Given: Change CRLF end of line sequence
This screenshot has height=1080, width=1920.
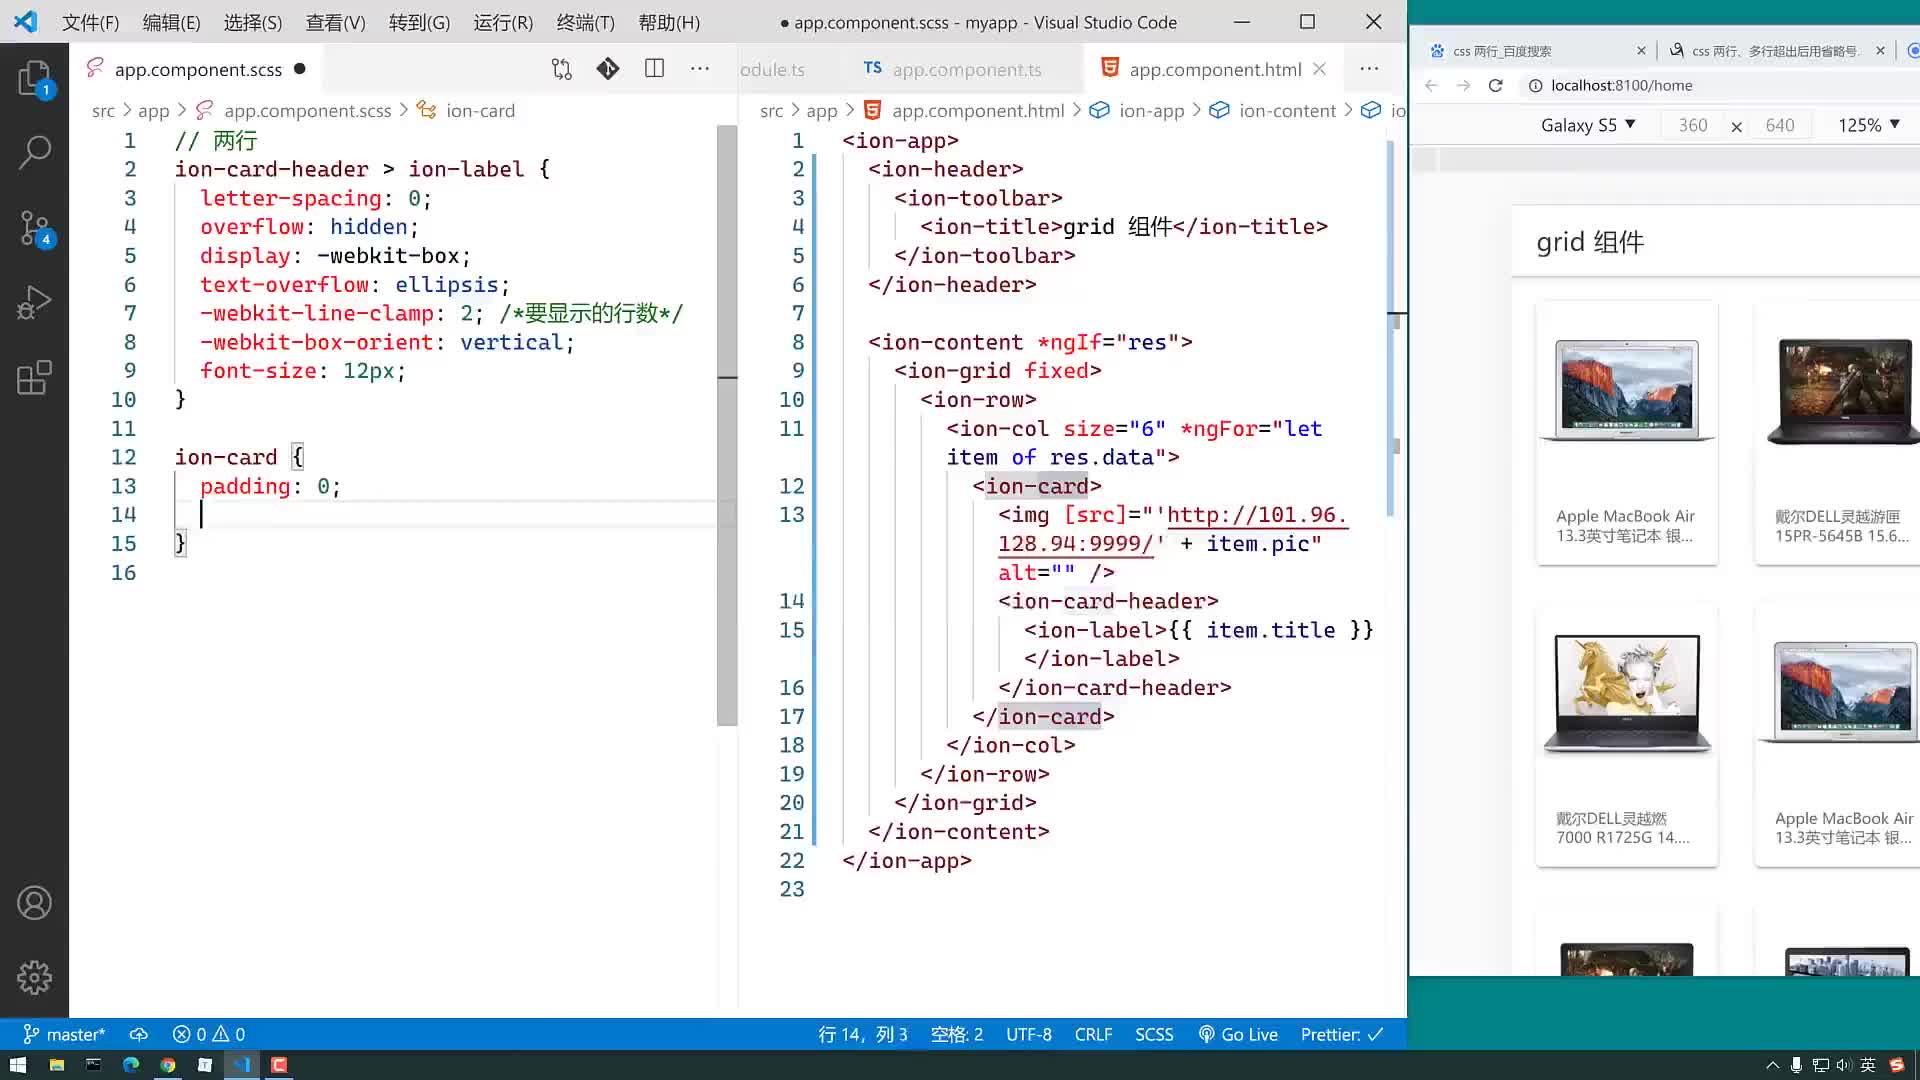Looking at the screenshot, I should pyautogui.click(x=1093, y=1034).
